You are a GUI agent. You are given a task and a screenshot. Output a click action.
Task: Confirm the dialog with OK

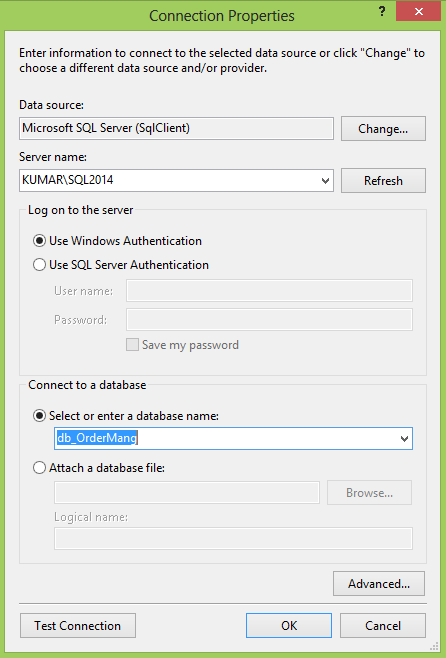point(289,626)
